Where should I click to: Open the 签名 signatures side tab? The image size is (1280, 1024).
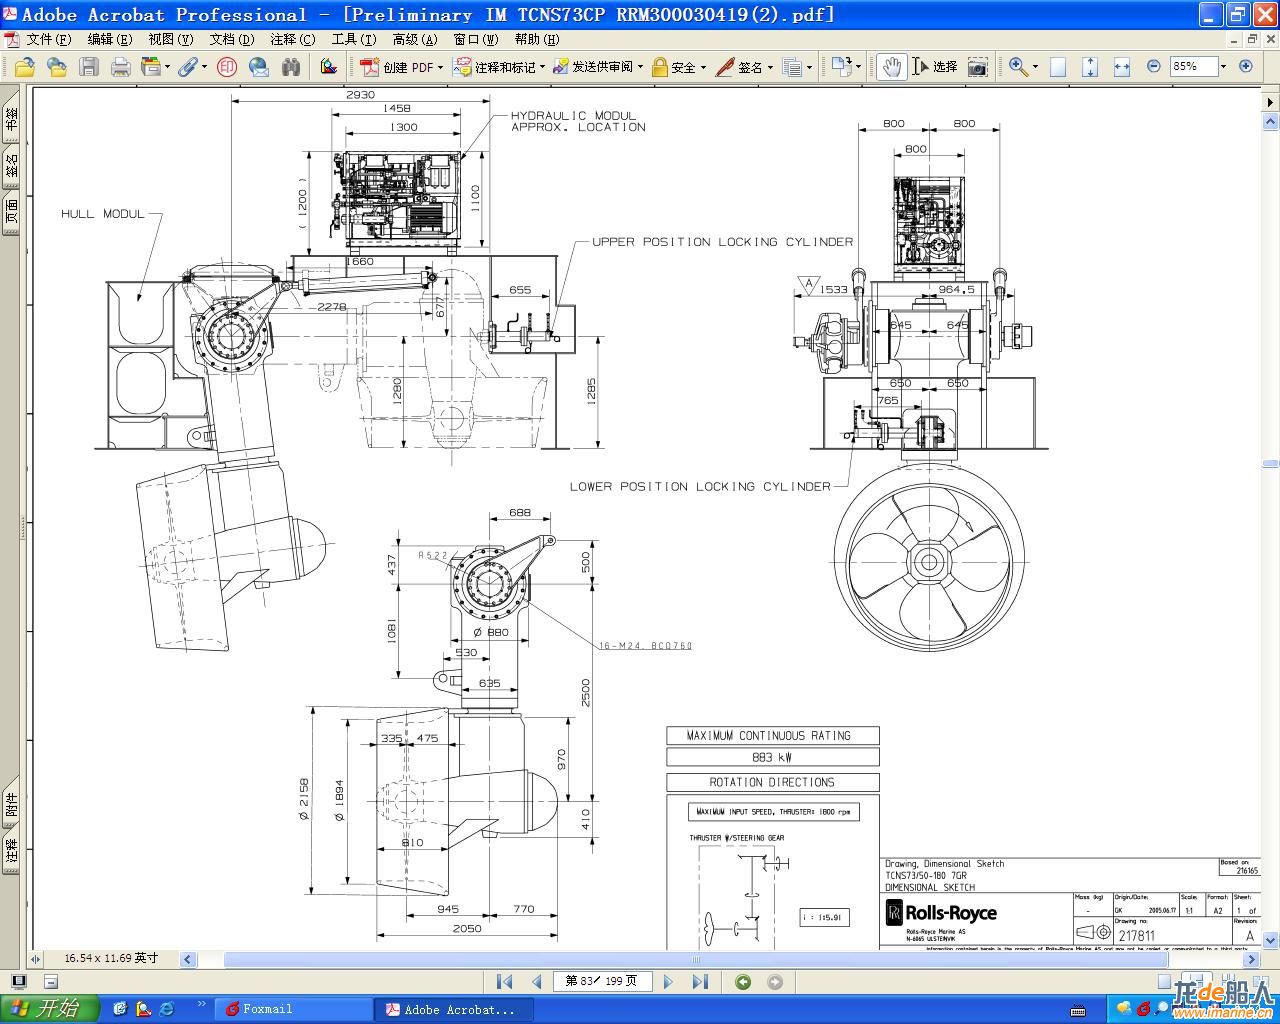(11, 166)
